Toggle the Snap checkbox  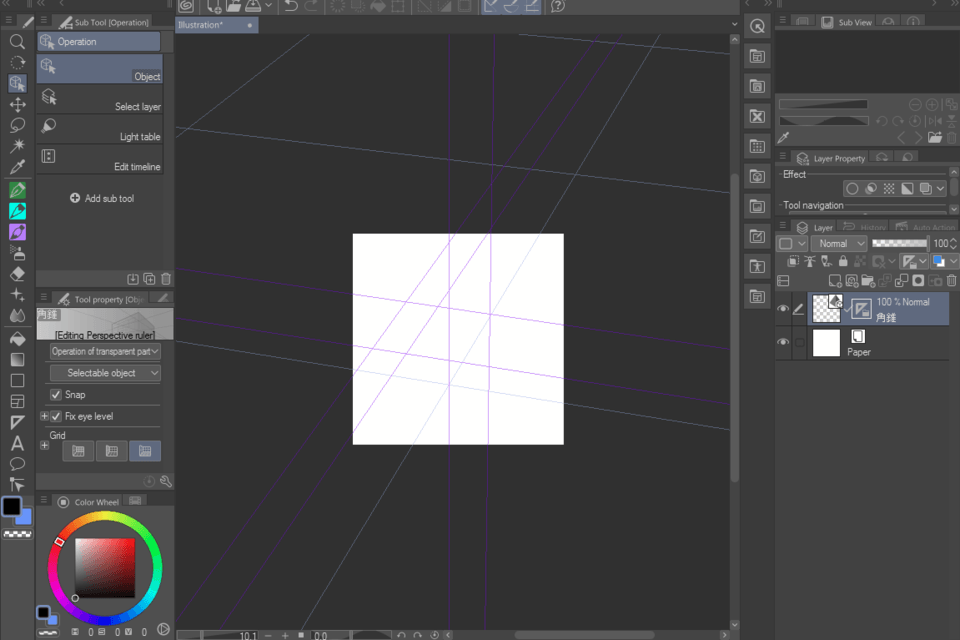coord(56,394)
